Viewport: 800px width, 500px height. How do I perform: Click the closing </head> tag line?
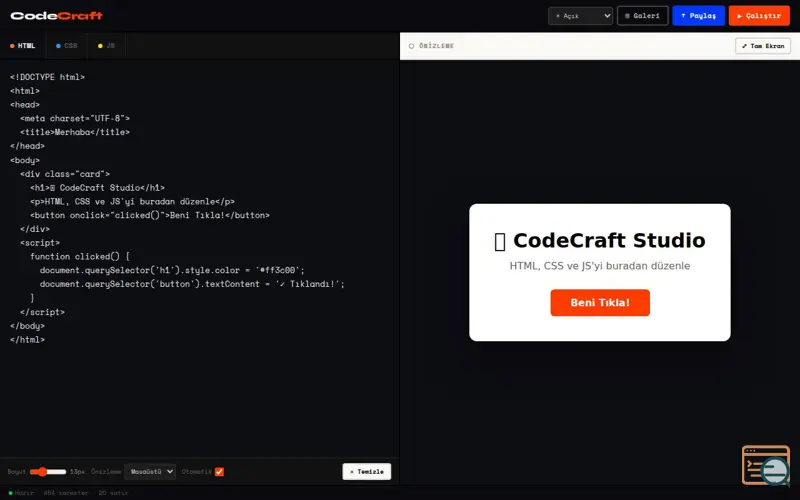click(28, 146)
